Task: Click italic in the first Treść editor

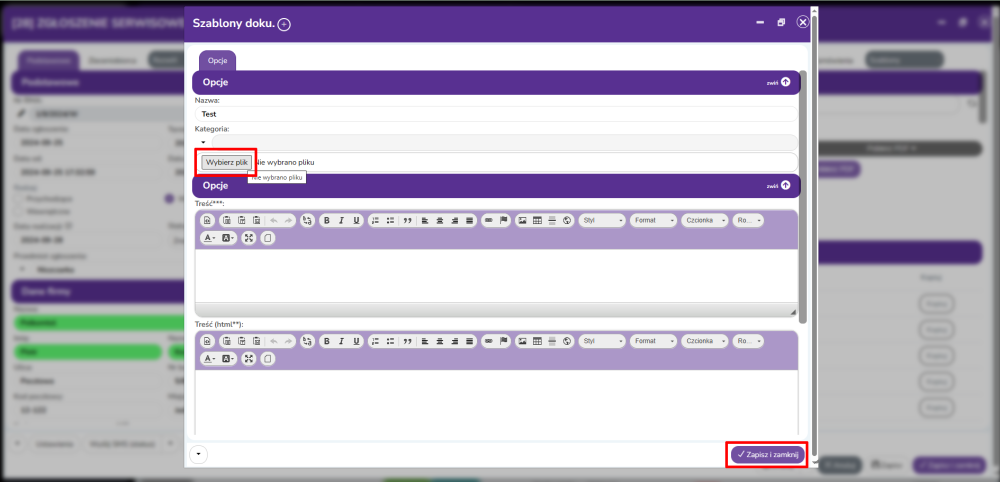Action: (341, 220)
